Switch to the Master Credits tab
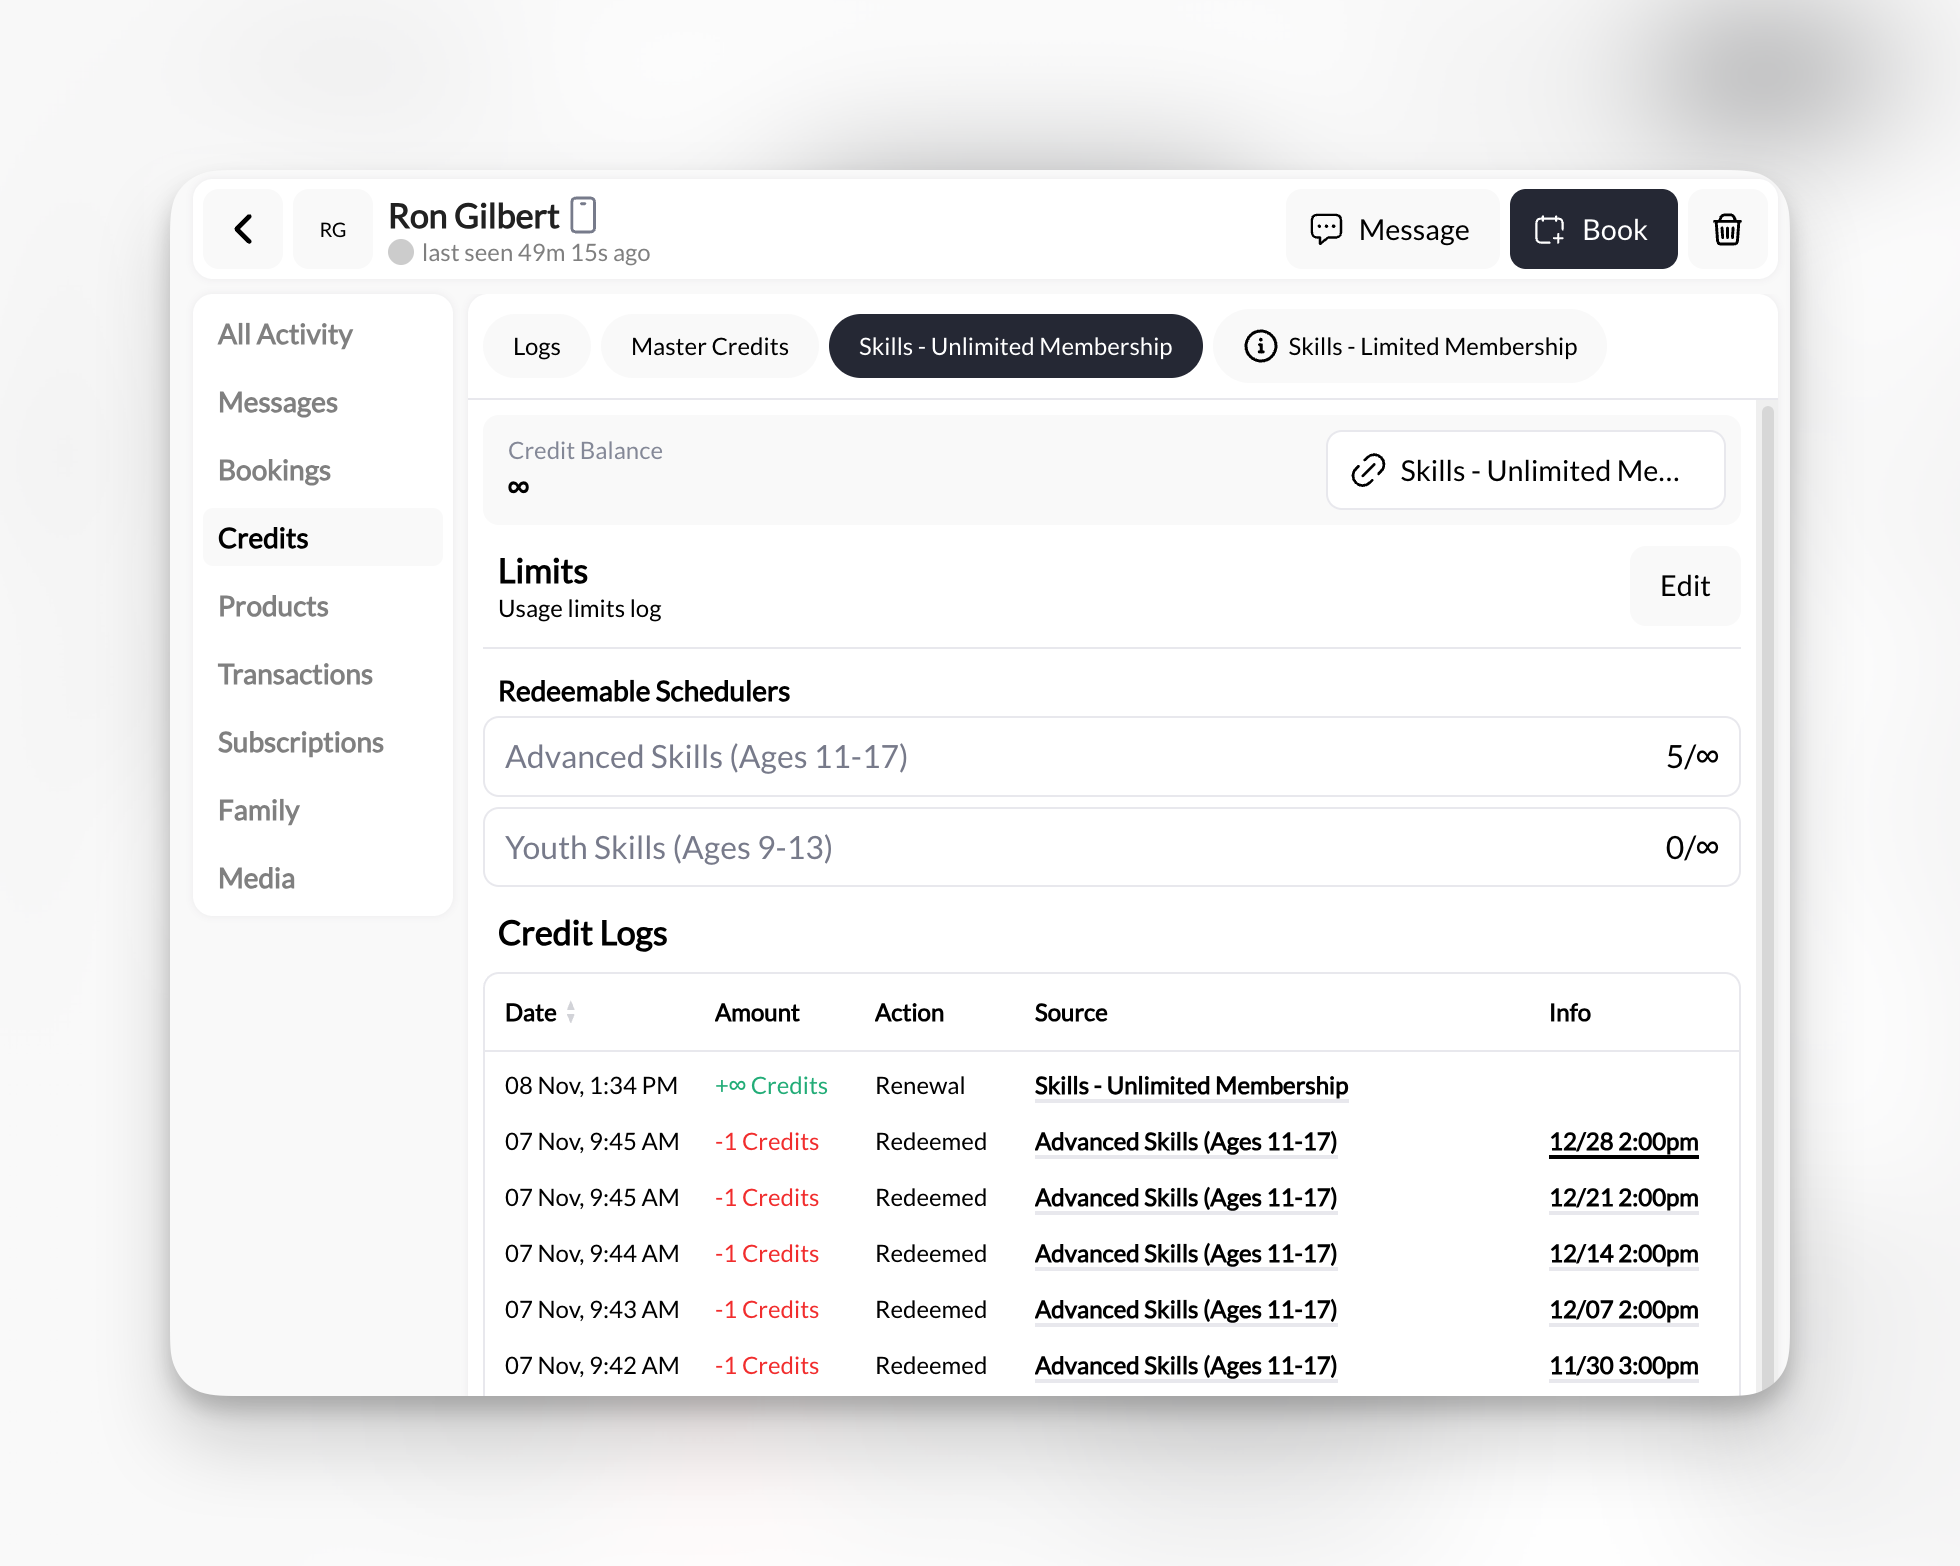This screenshot has width=1960, height=1566. [709, 346]
